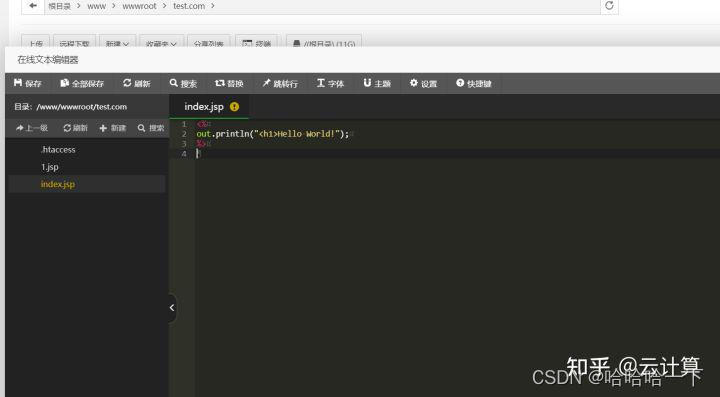
Task: Create new item with sidebar 新建
Action: tap(112, 128)
